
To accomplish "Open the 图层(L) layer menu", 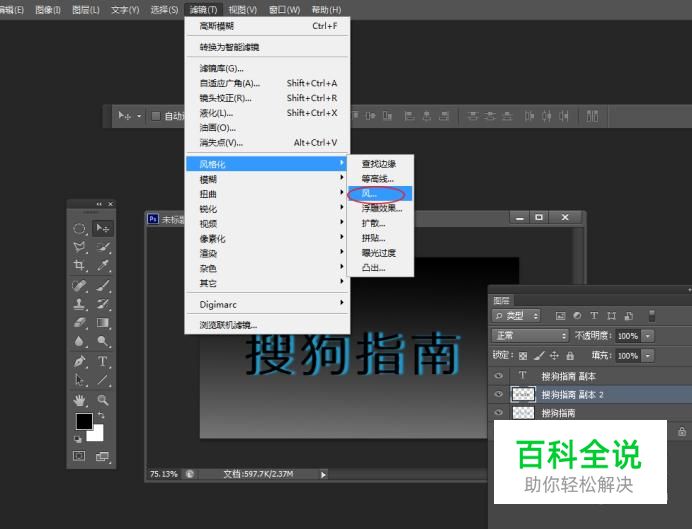I will tap(86, 10).
